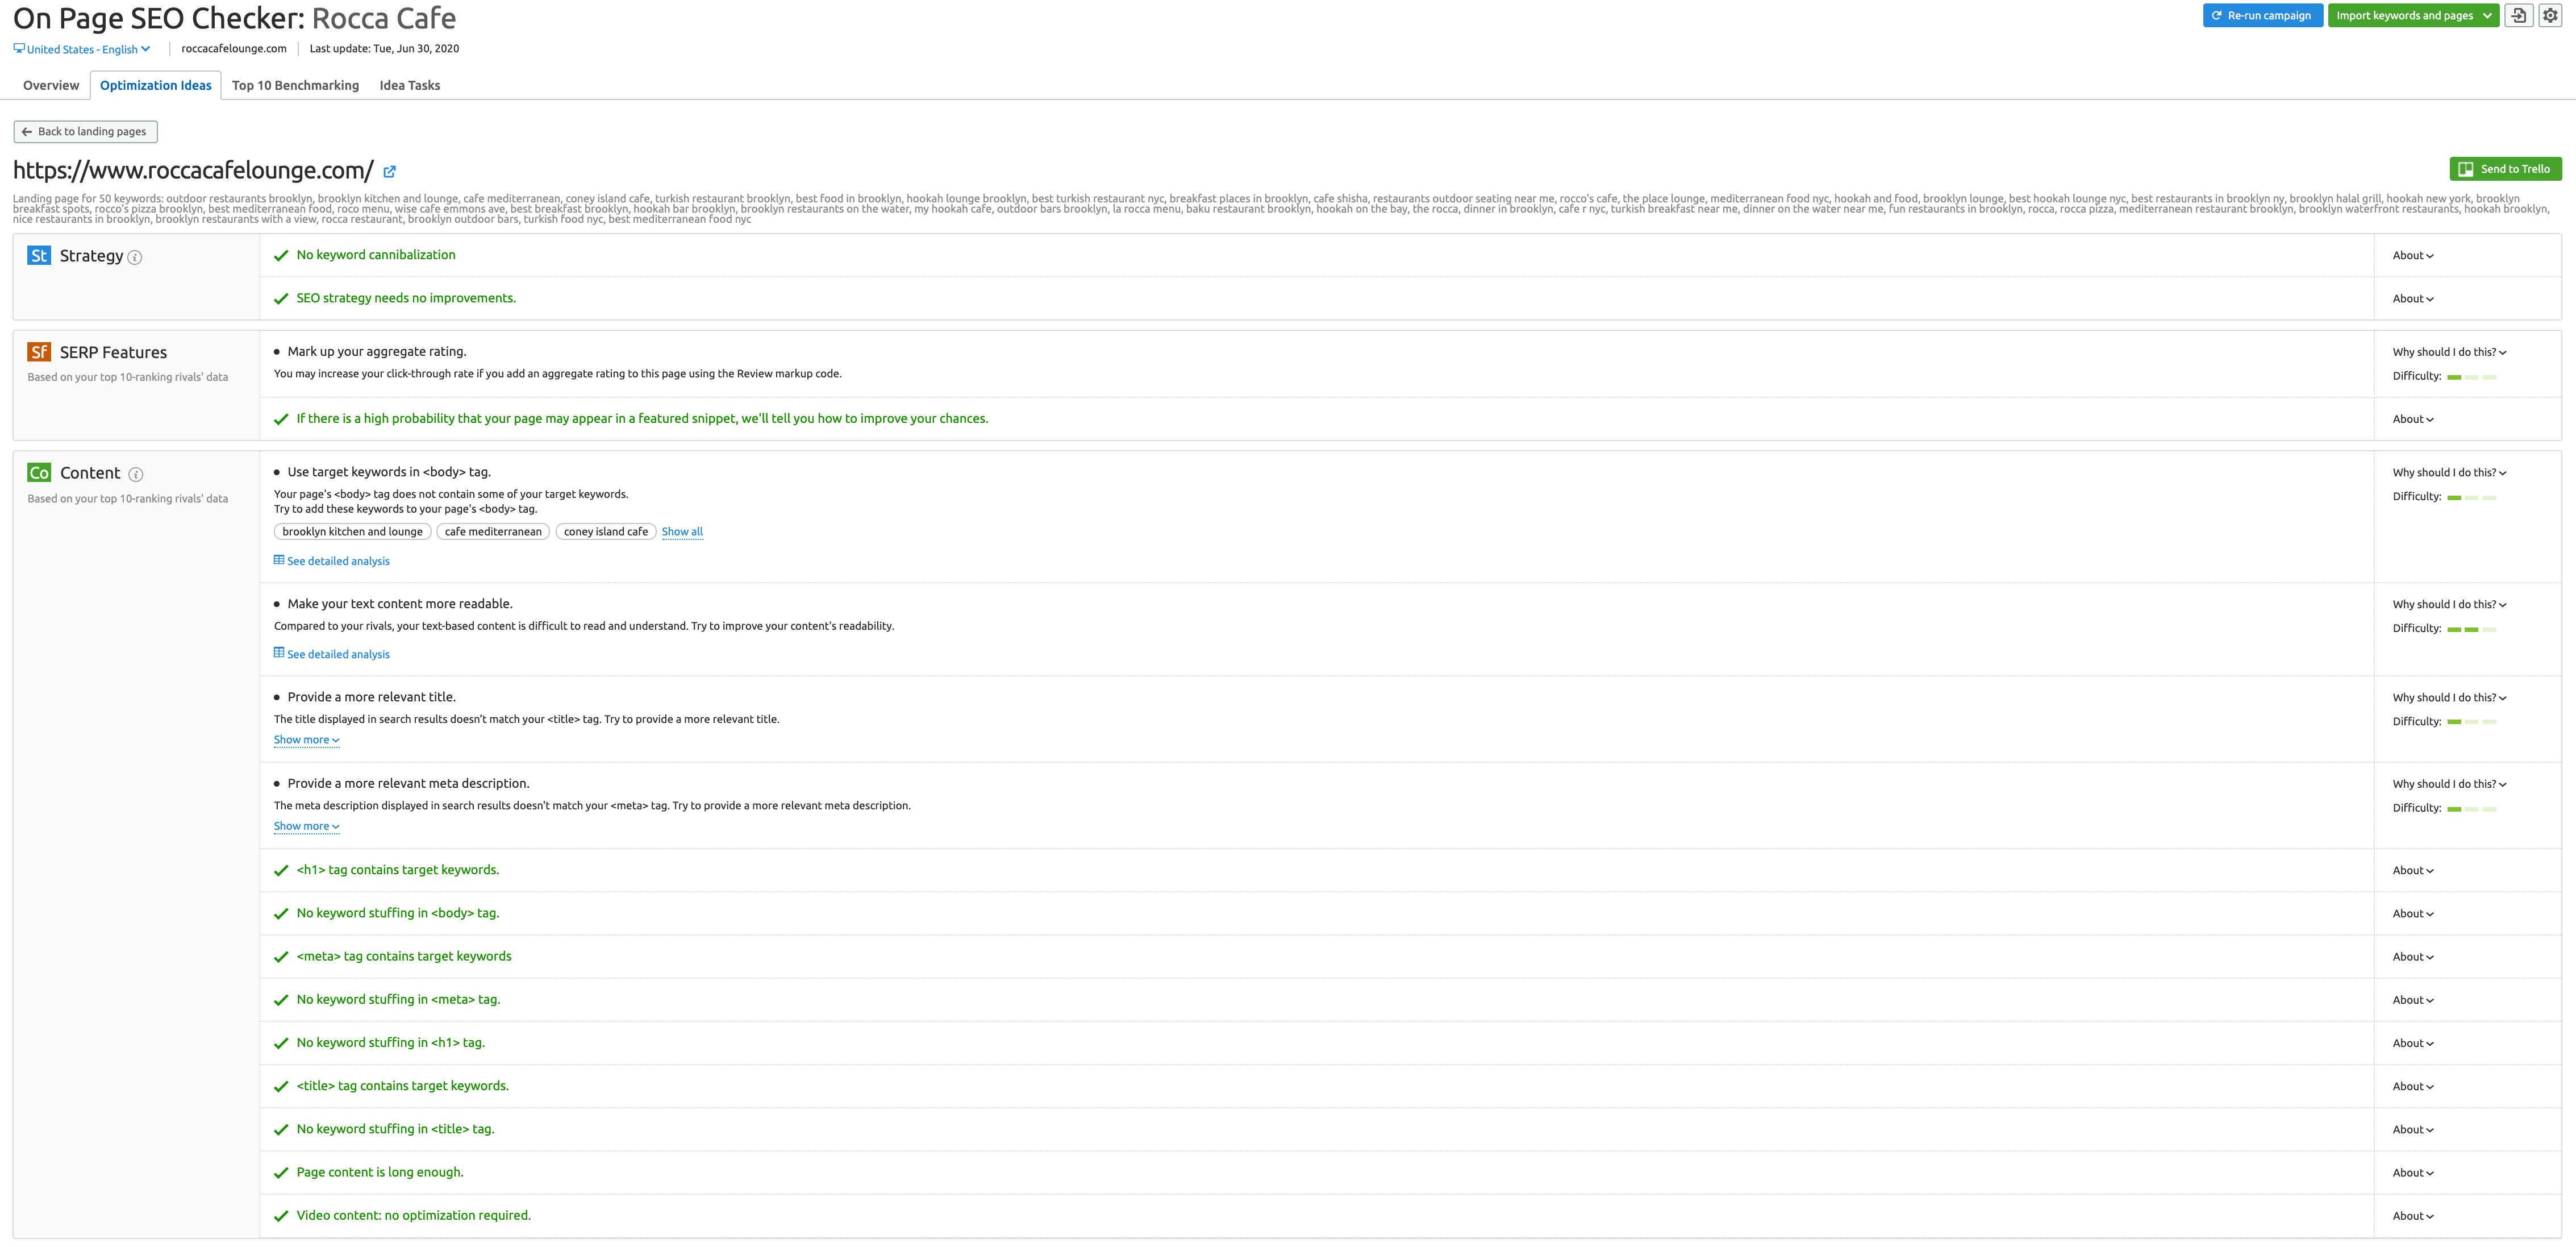The image size is (2576, 1247).
Task: Expand About for No keyword cannibalization
Action: (x=2413, y=256)
